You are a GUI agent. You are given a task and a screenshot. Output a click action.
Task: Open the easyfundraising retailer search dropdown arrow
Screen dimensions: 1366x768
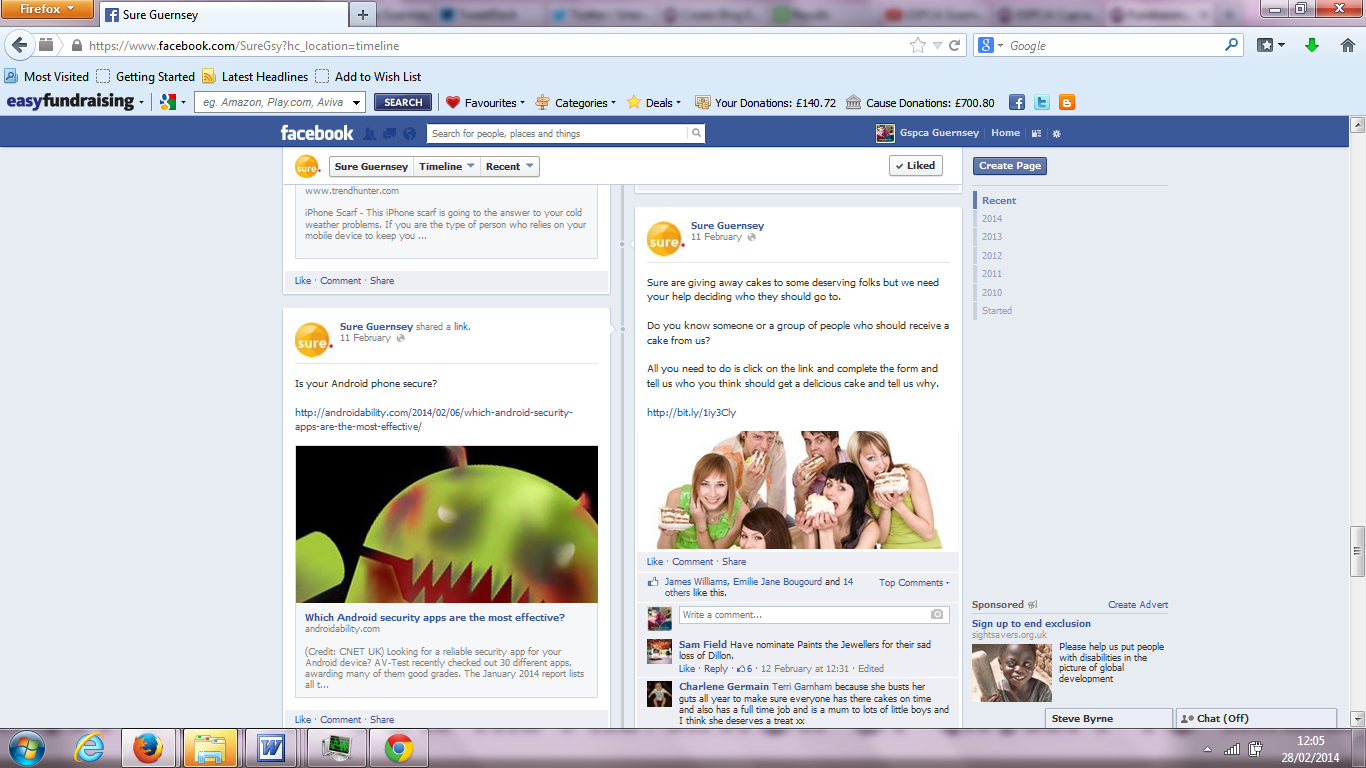[x=357, y=102]
